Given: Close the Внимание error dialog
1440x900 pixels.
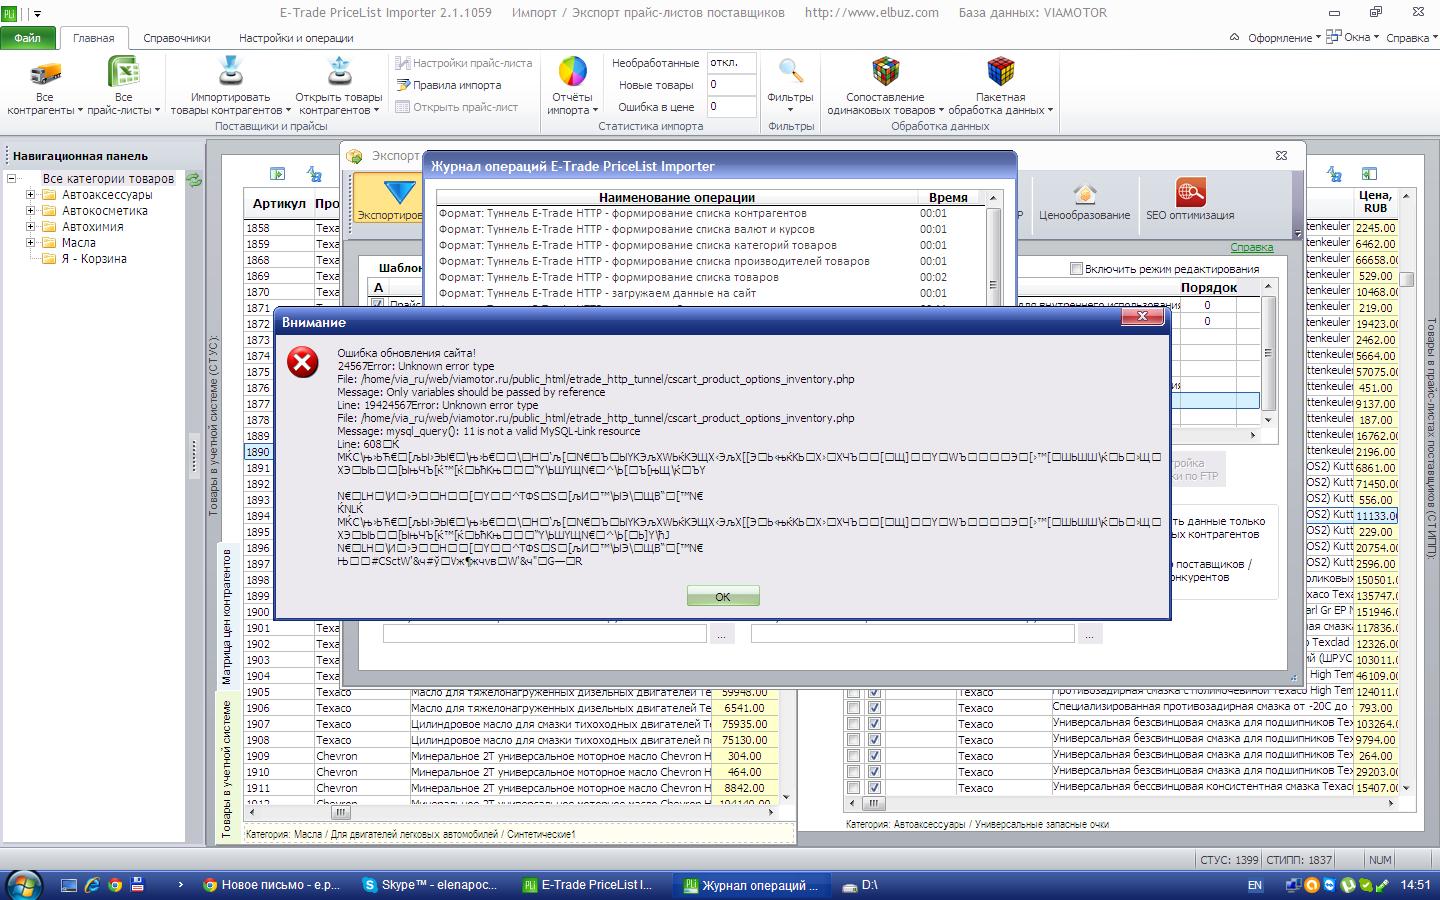Looking at the screenshot, I should pos(1142,317).
